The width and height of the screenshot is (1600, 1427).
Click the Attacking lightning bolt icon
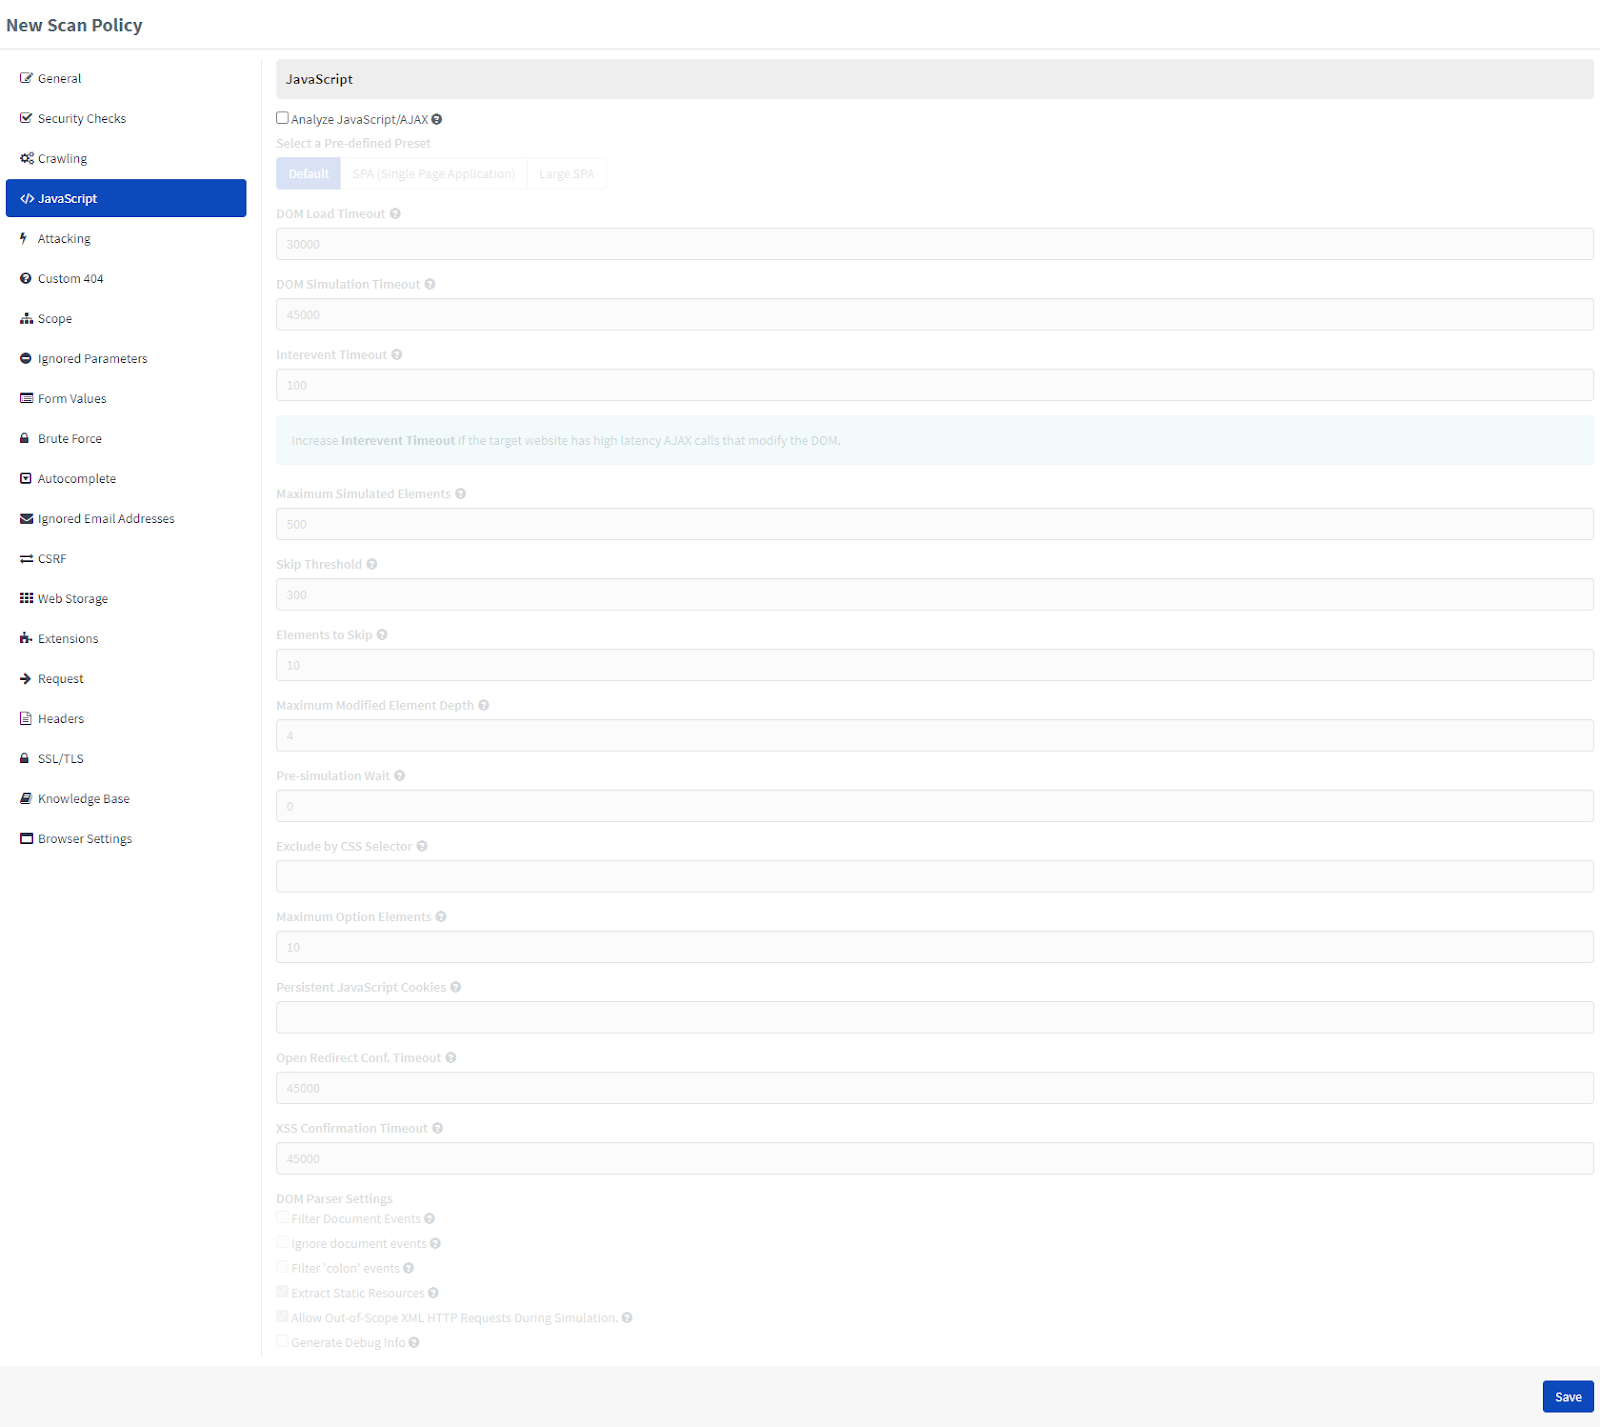point(24,238)
